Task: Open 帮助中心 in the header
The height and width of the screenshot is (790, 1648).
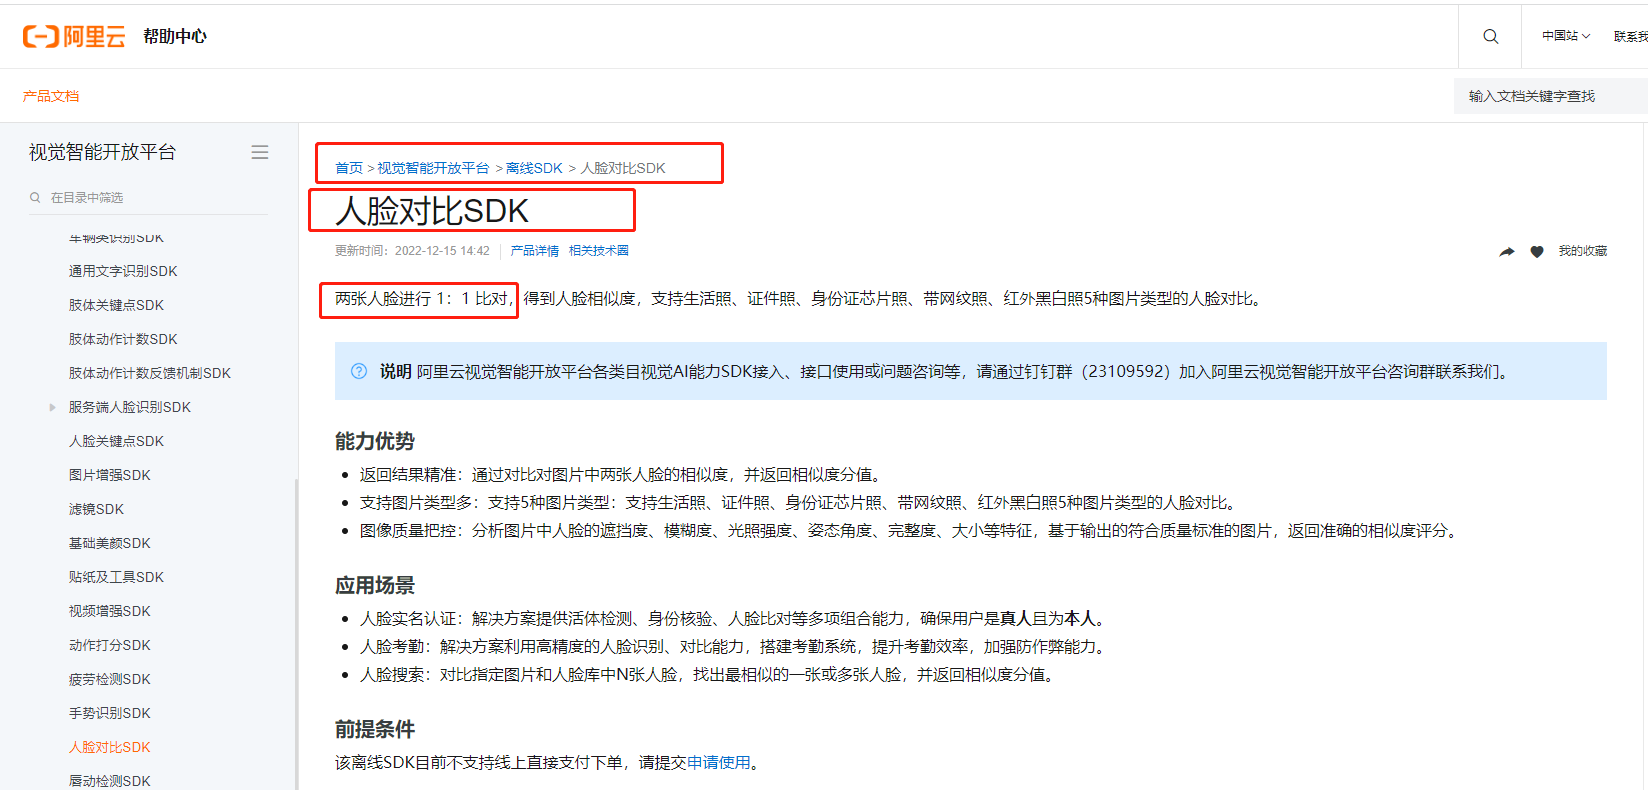Action: (x=175, y=37)
